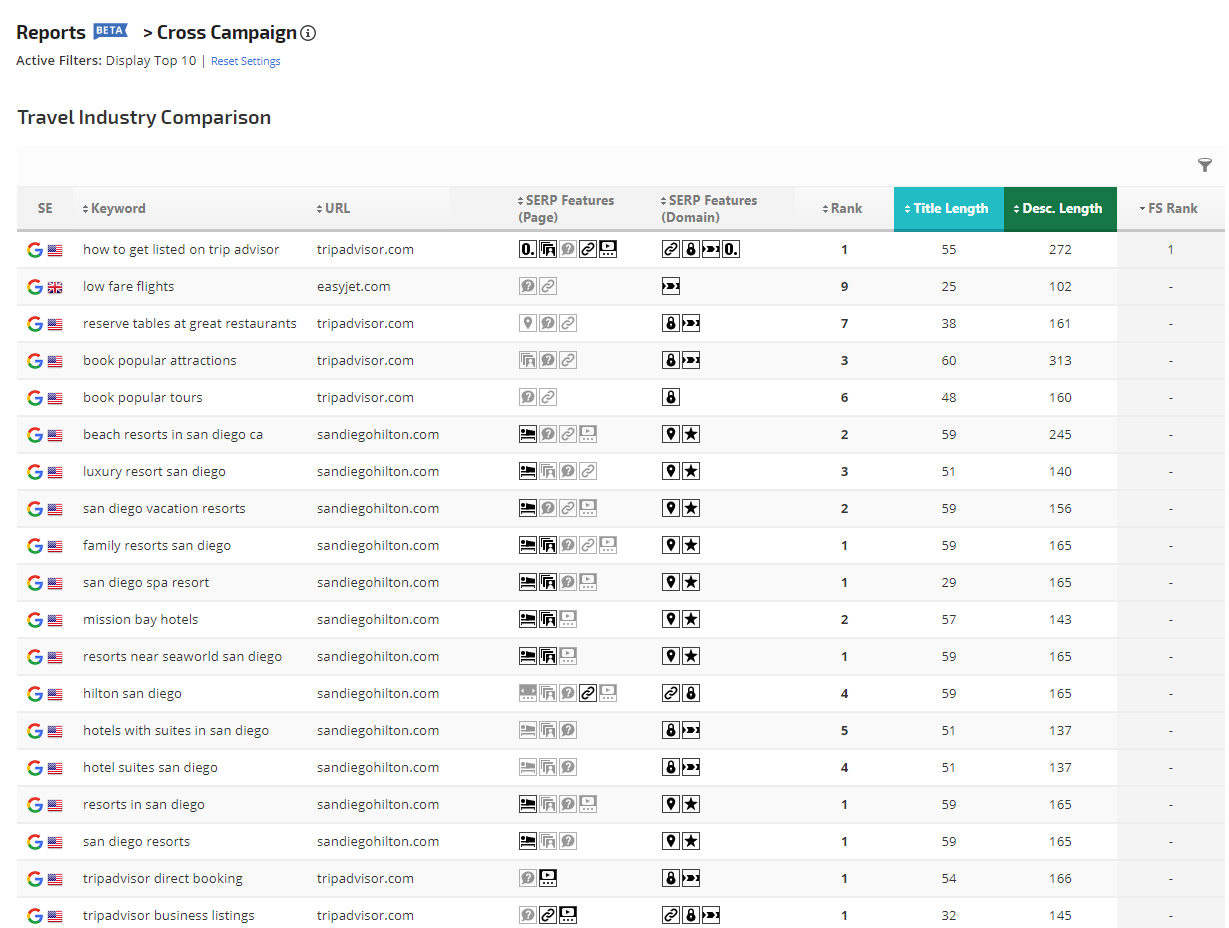Click the HTTPS lock icon for book popular tours
This screenshot has height=928, width=1229.
(x=671, y=398)
